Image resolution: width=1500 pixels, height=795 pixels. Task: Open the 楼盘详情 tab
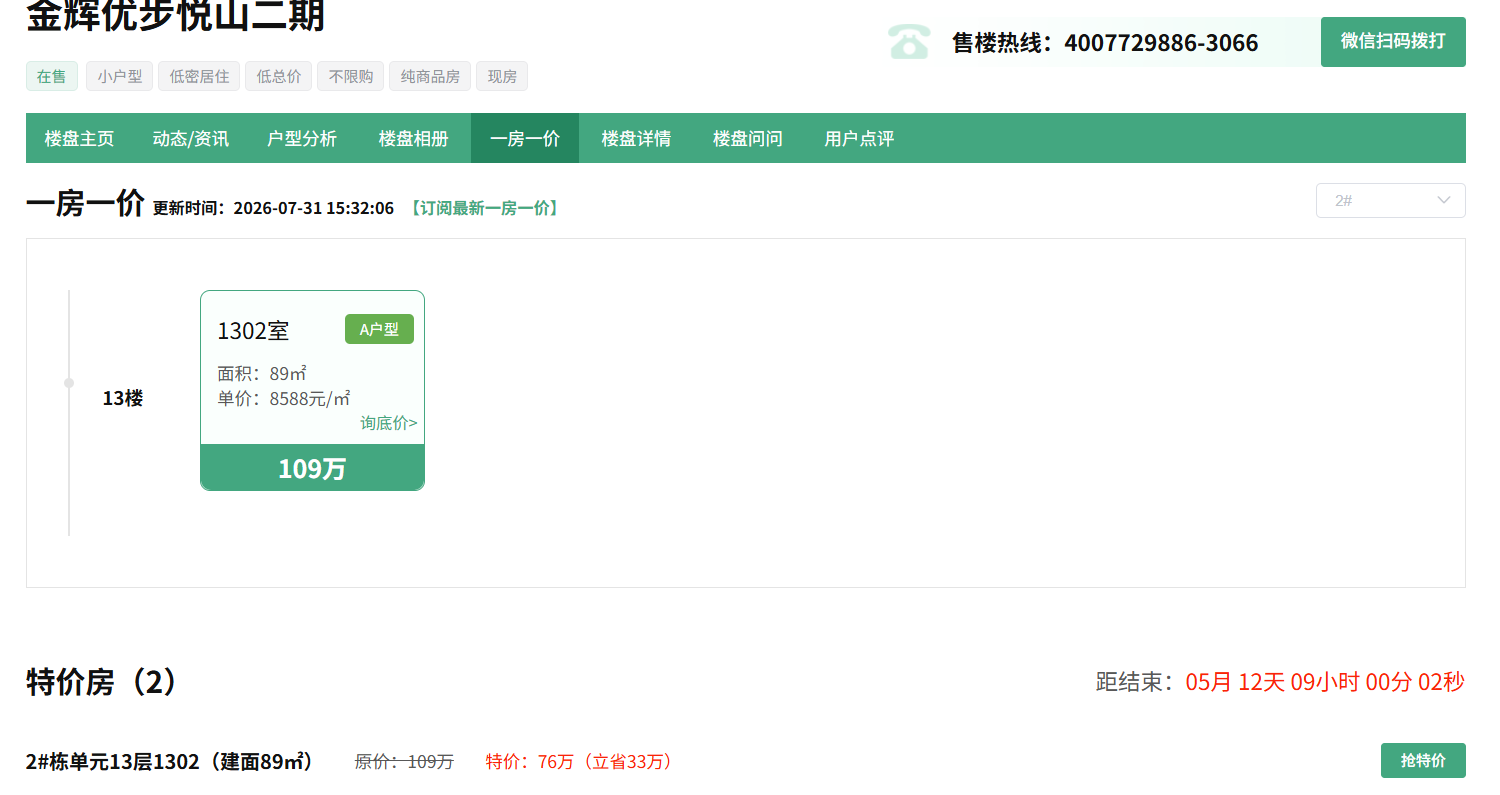click(x=636, y=138)
